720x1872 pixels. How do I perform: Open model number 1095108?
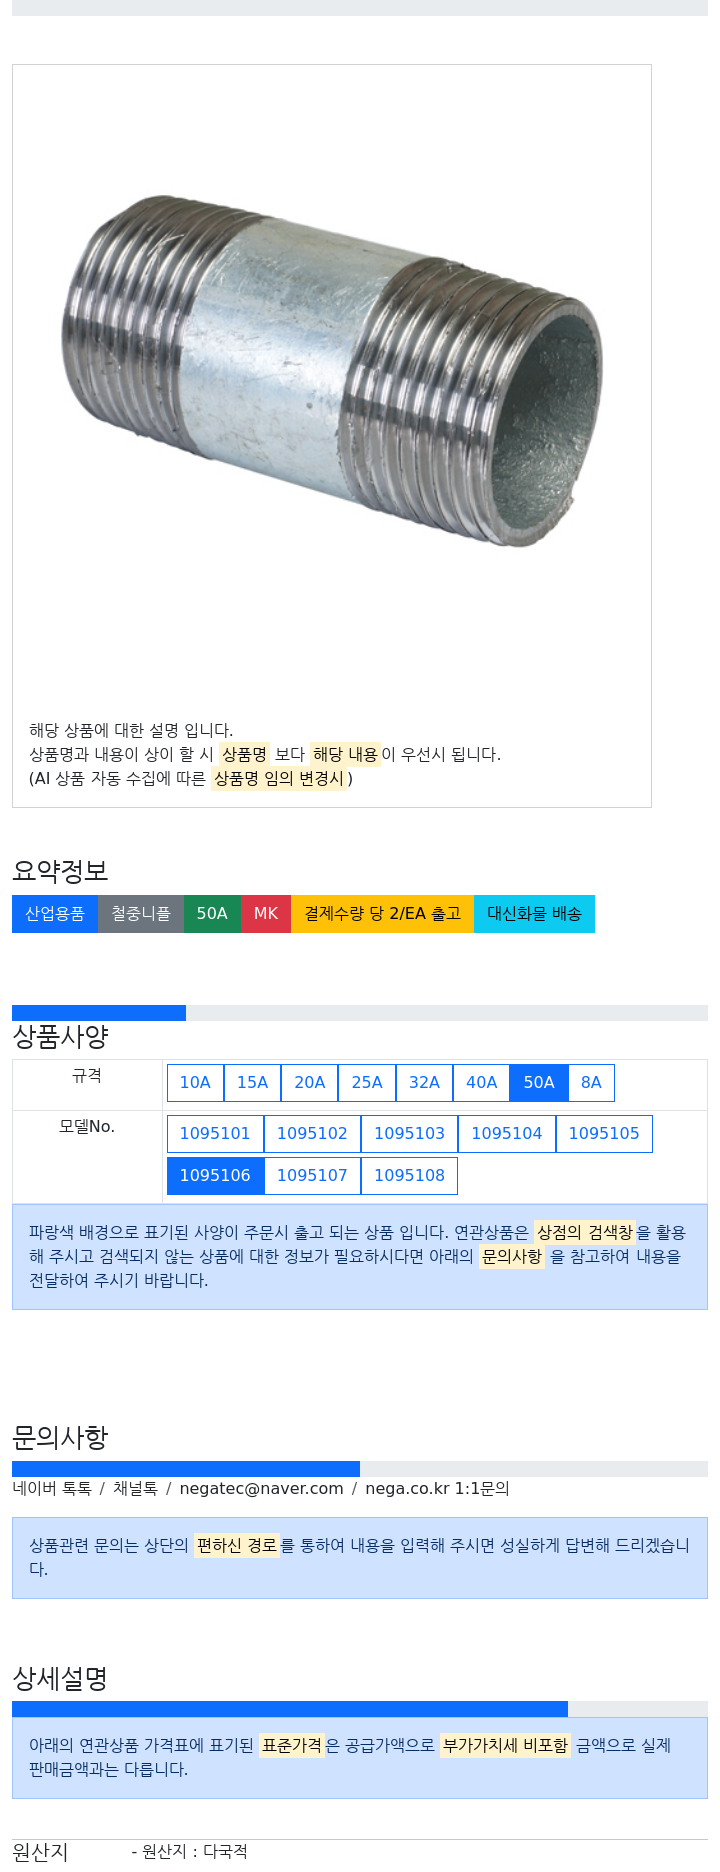tap(409, 1176)
